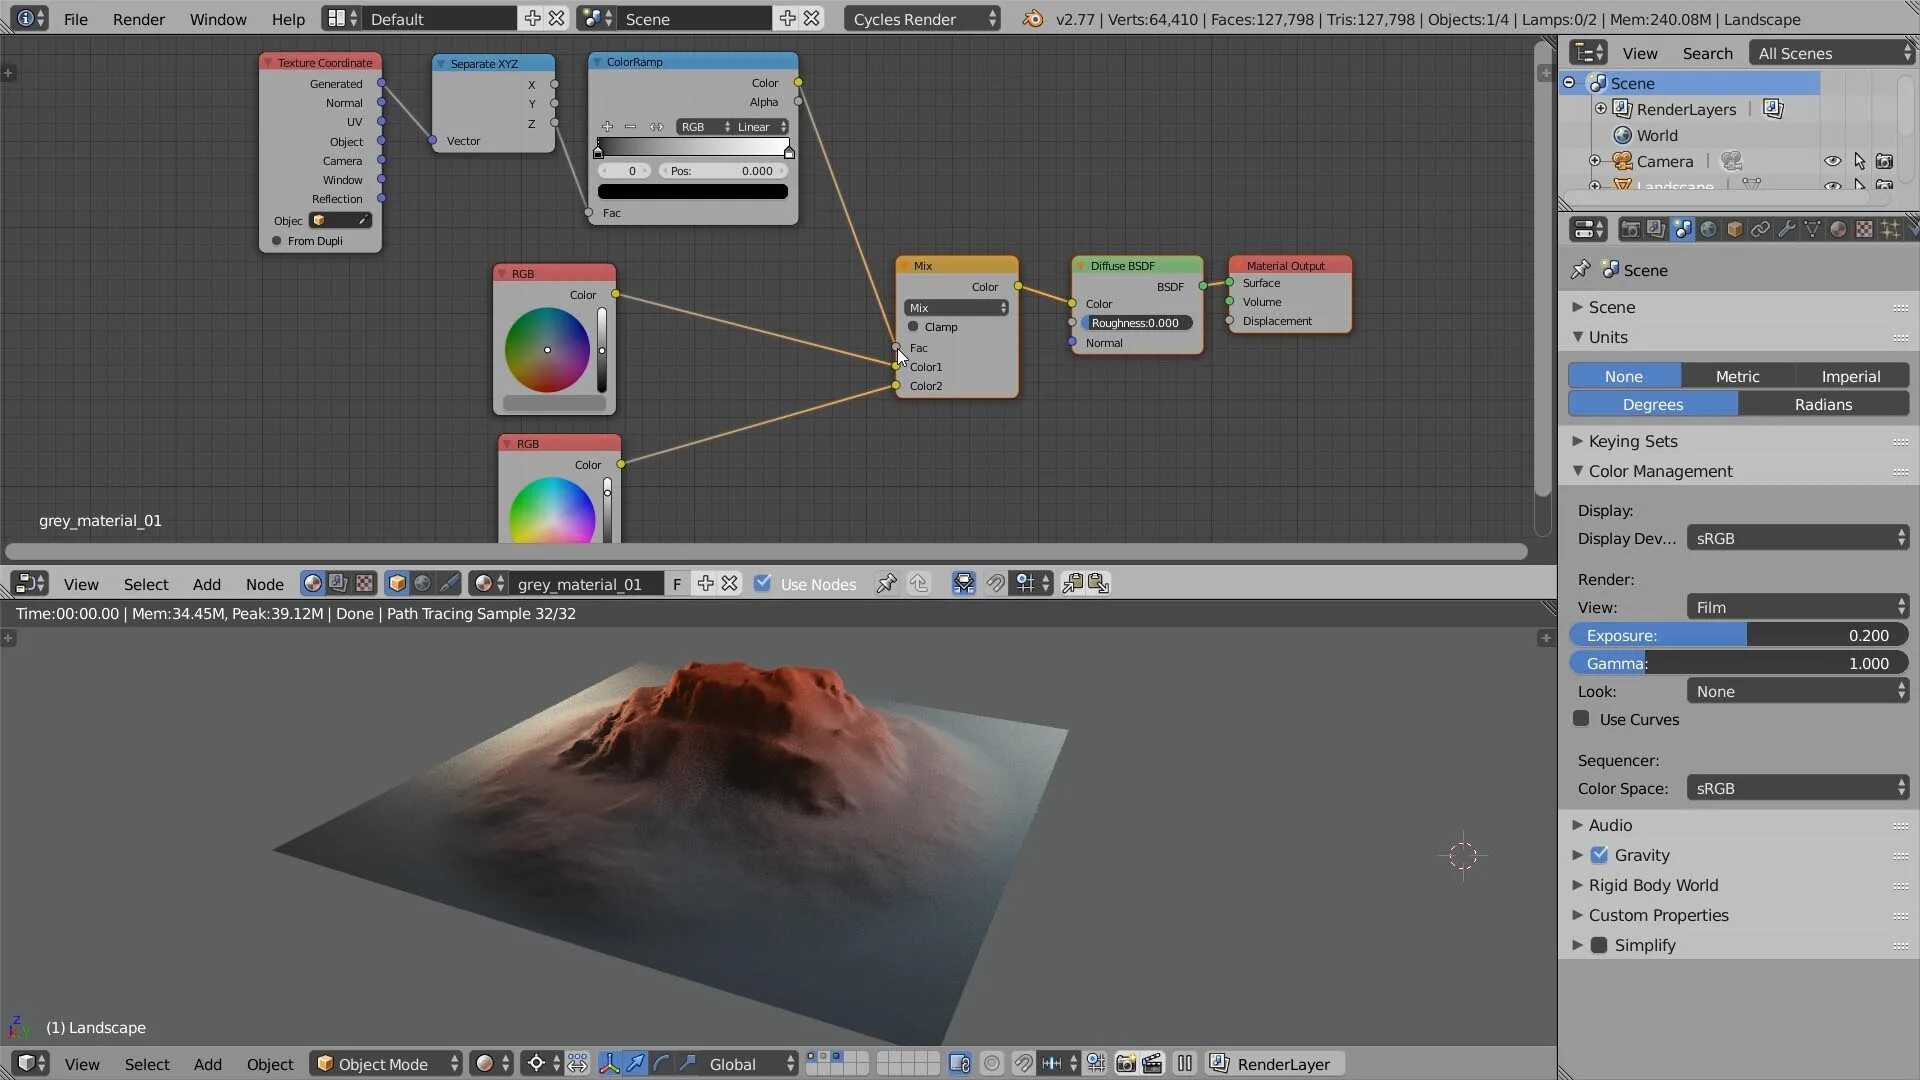Open the Render menu
The image size is (1920, 1080).
click(x=139, y=19)
